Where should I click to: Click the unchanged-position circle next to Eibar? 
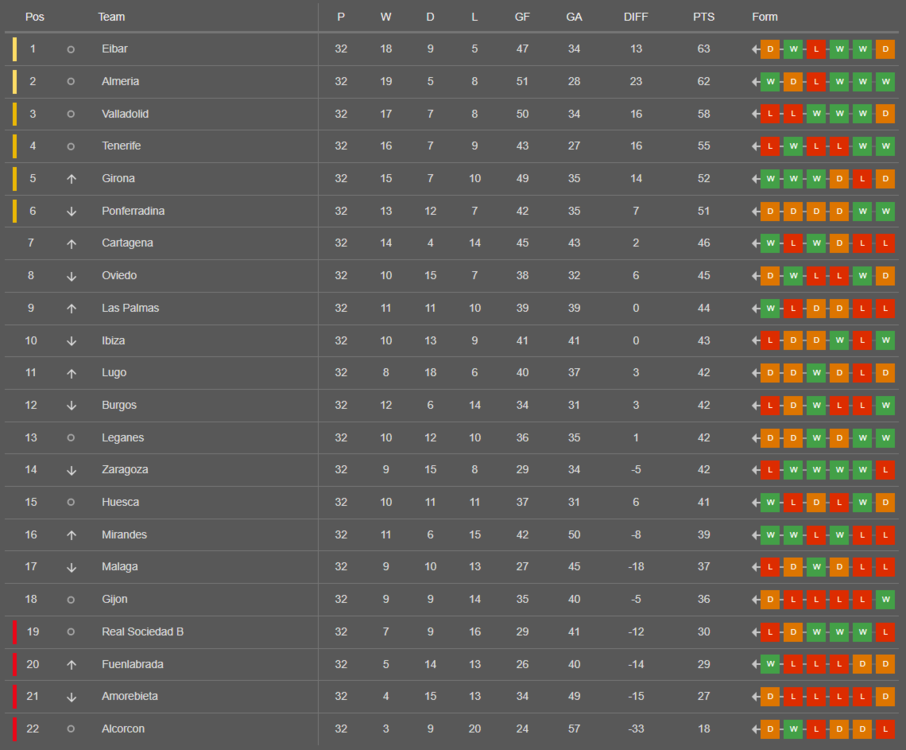pos(71,49)
